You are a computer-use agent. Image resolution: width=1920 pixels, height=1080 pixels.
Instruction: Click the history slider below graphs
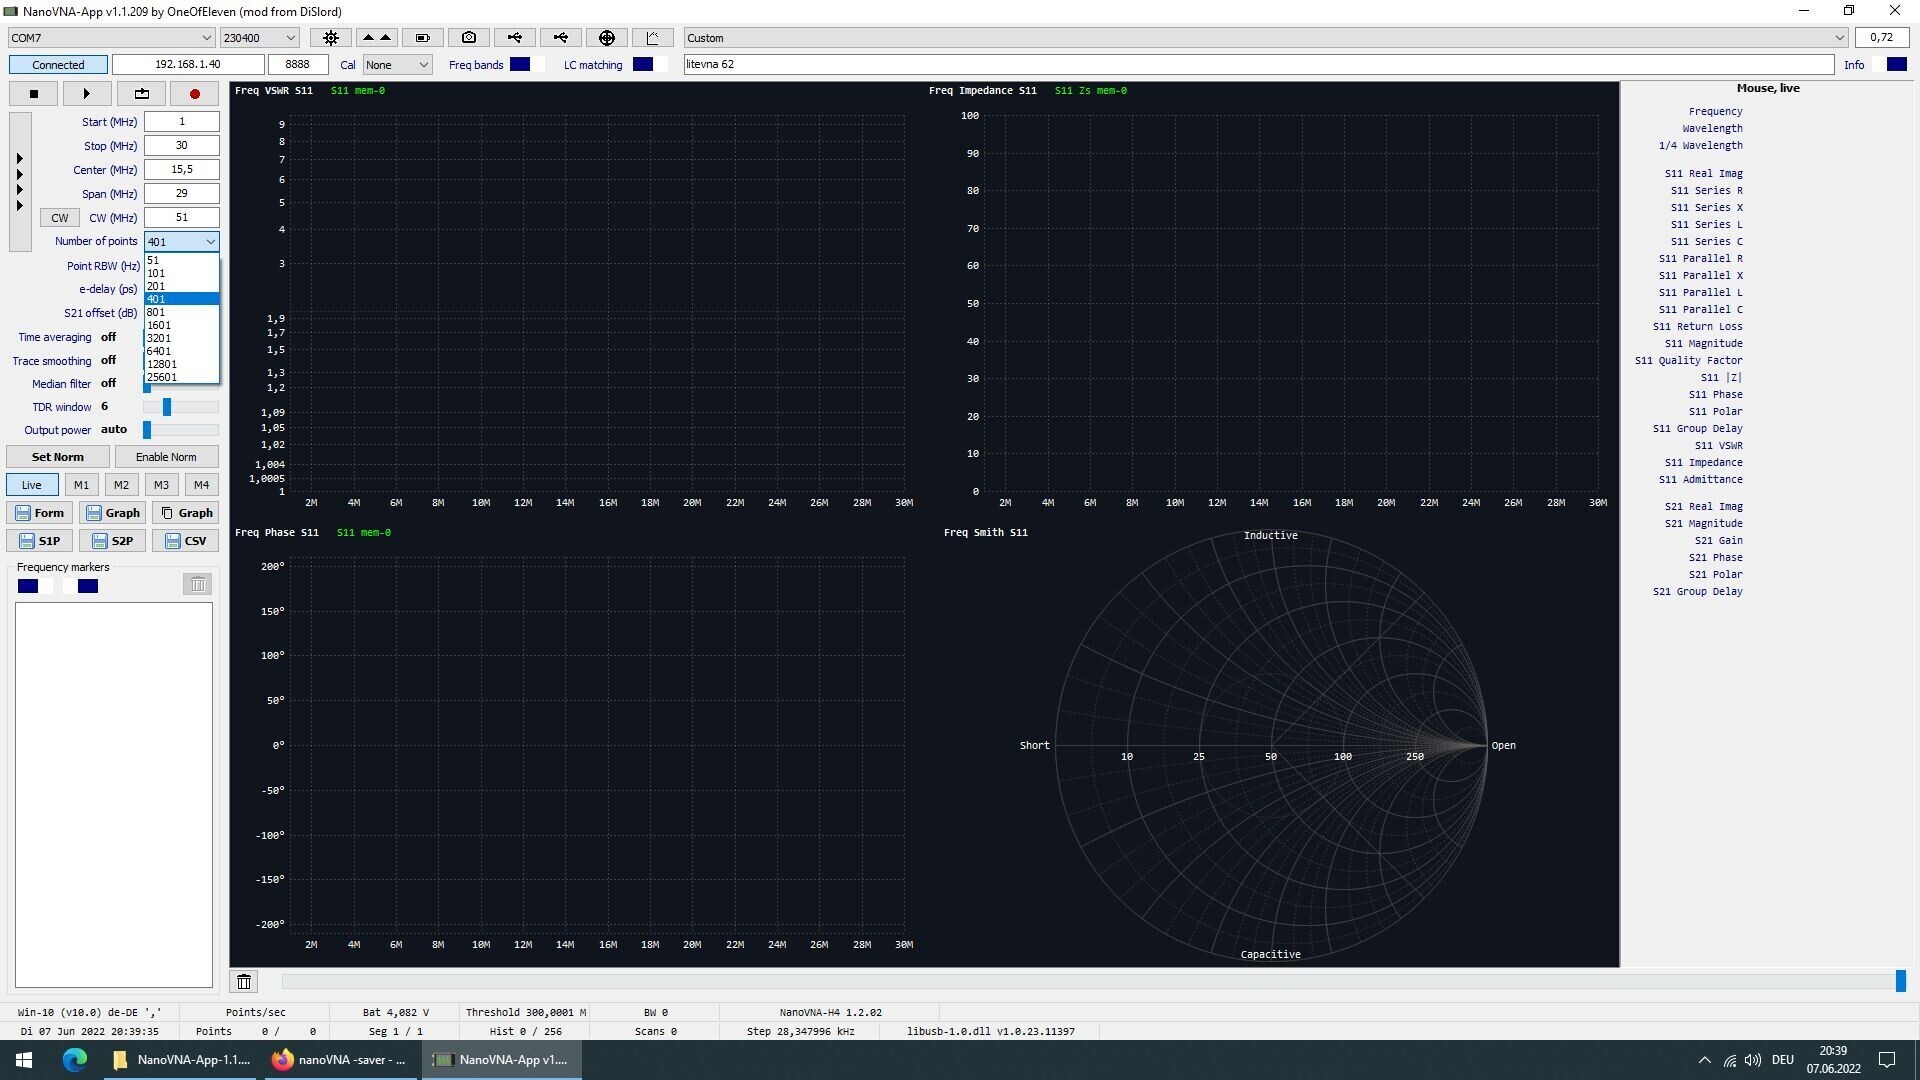point(1094,982)
